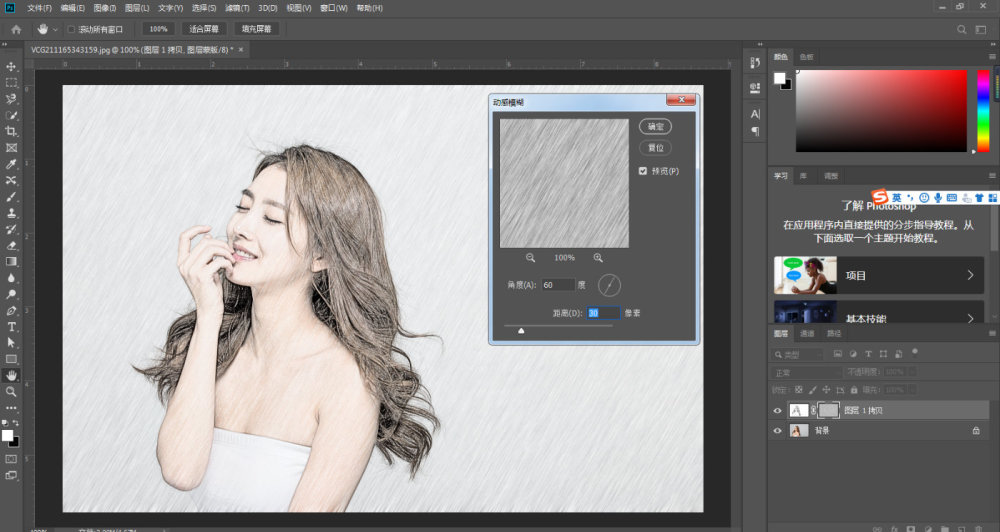This screenshot has width=1000, height=532.
Task: Toggle lock position in Layers panel
Action: pyautogui.click(x=826, y=390)
